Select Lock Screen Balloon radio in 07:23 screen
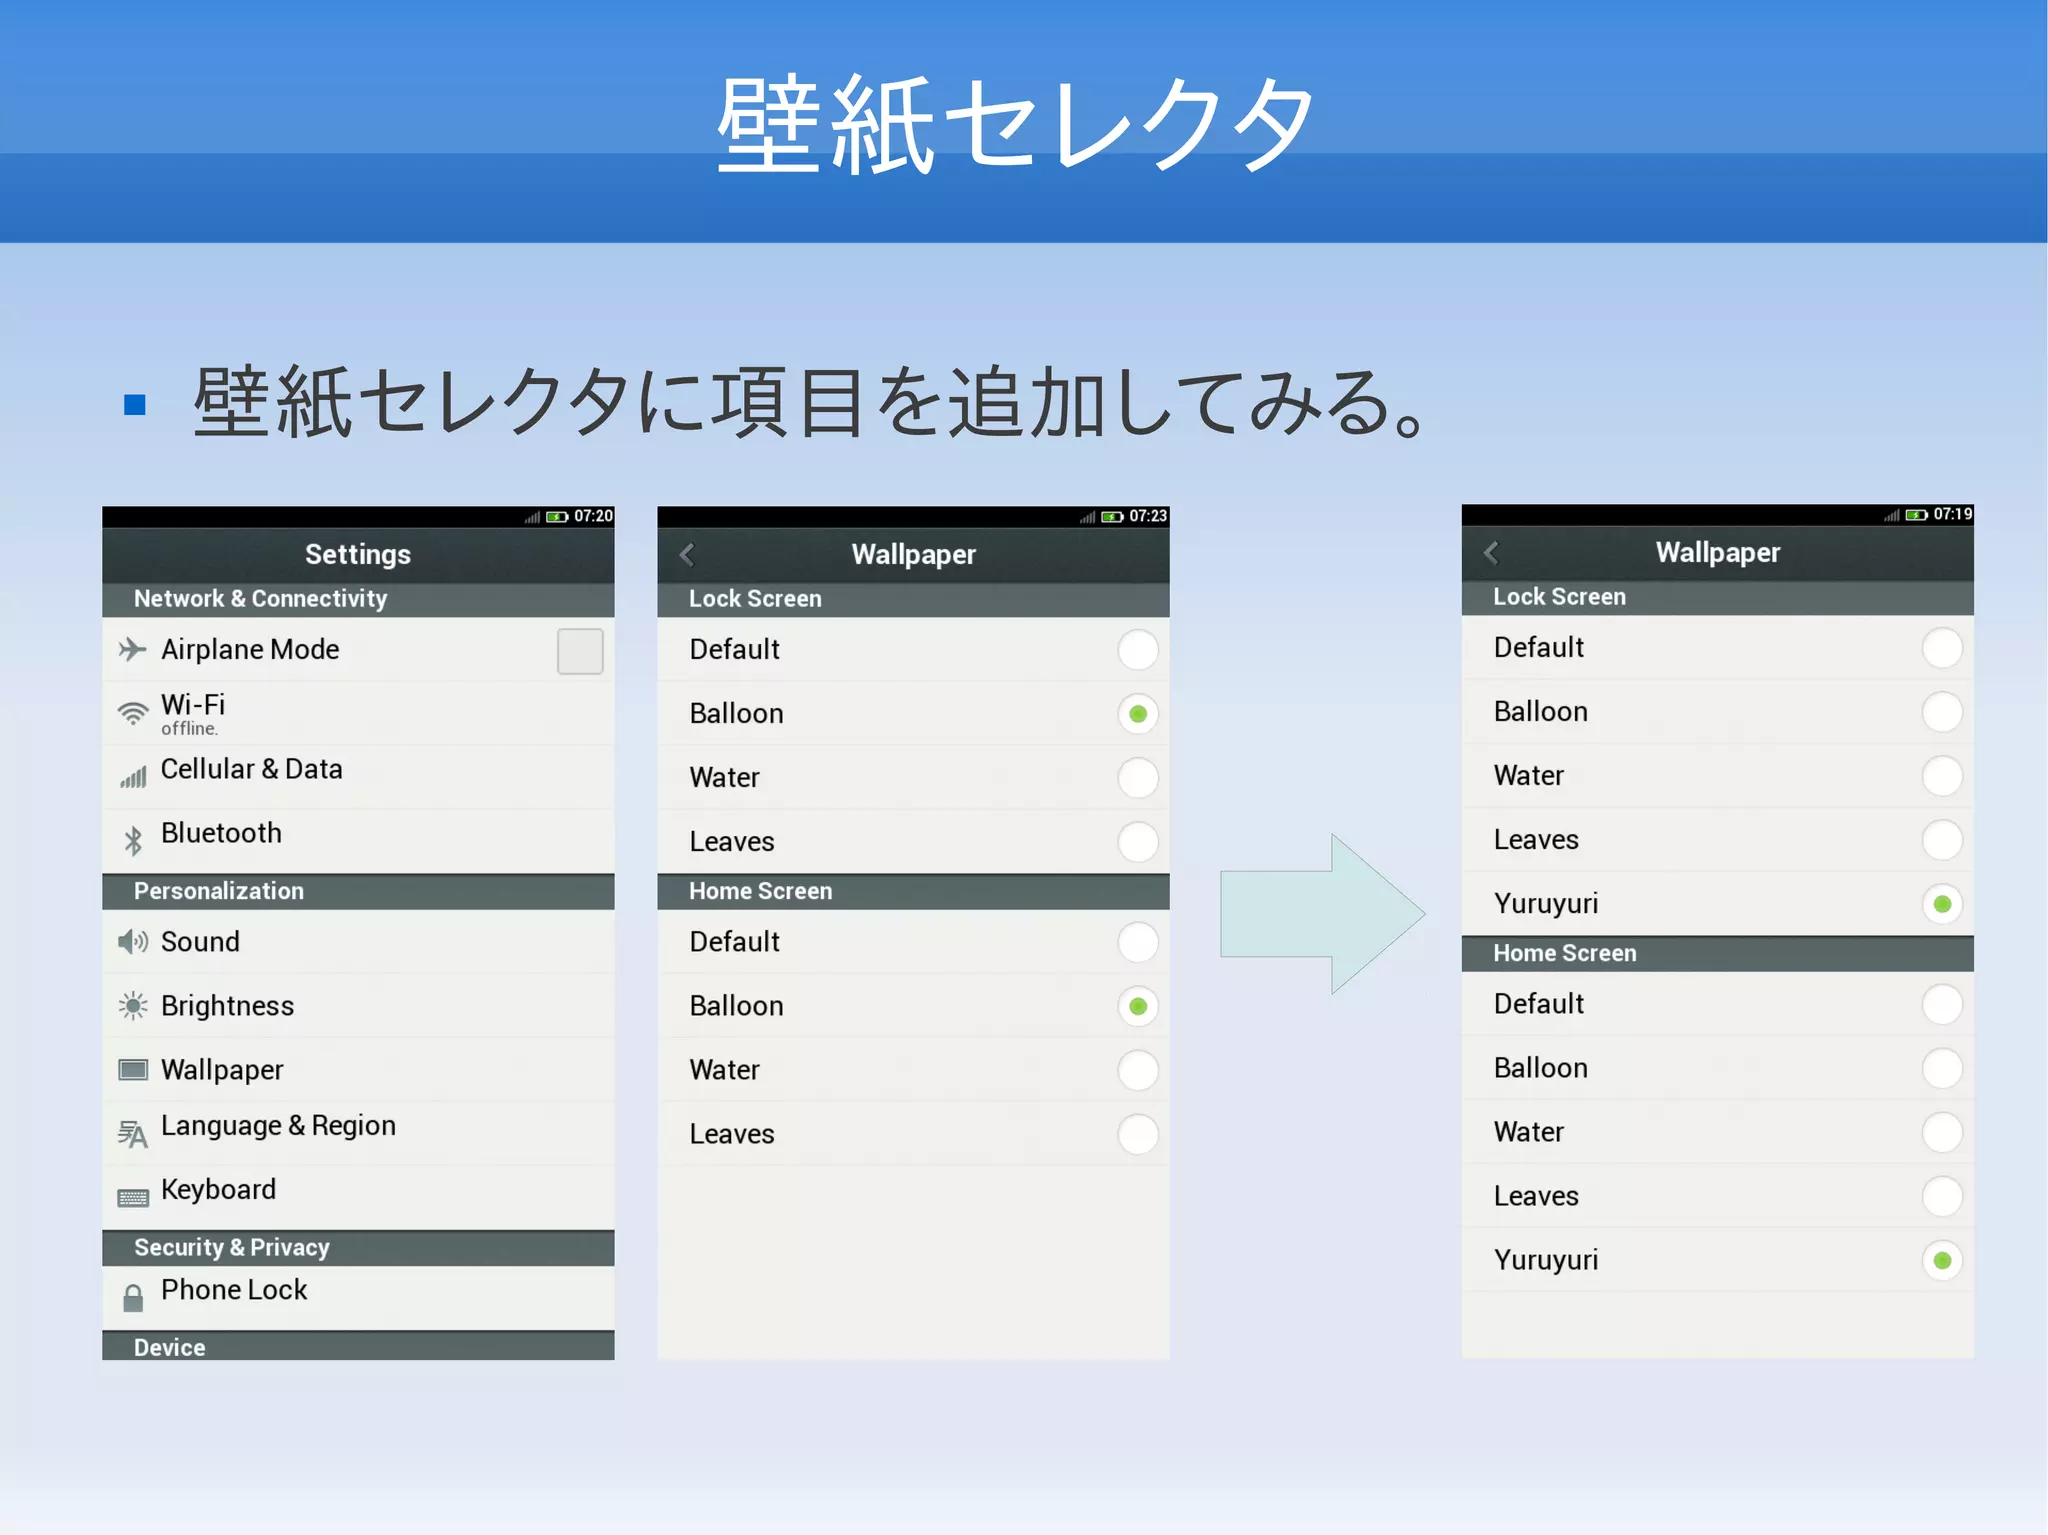2048x1535 pixels. pyautogui.click(x=1138, y=714)
